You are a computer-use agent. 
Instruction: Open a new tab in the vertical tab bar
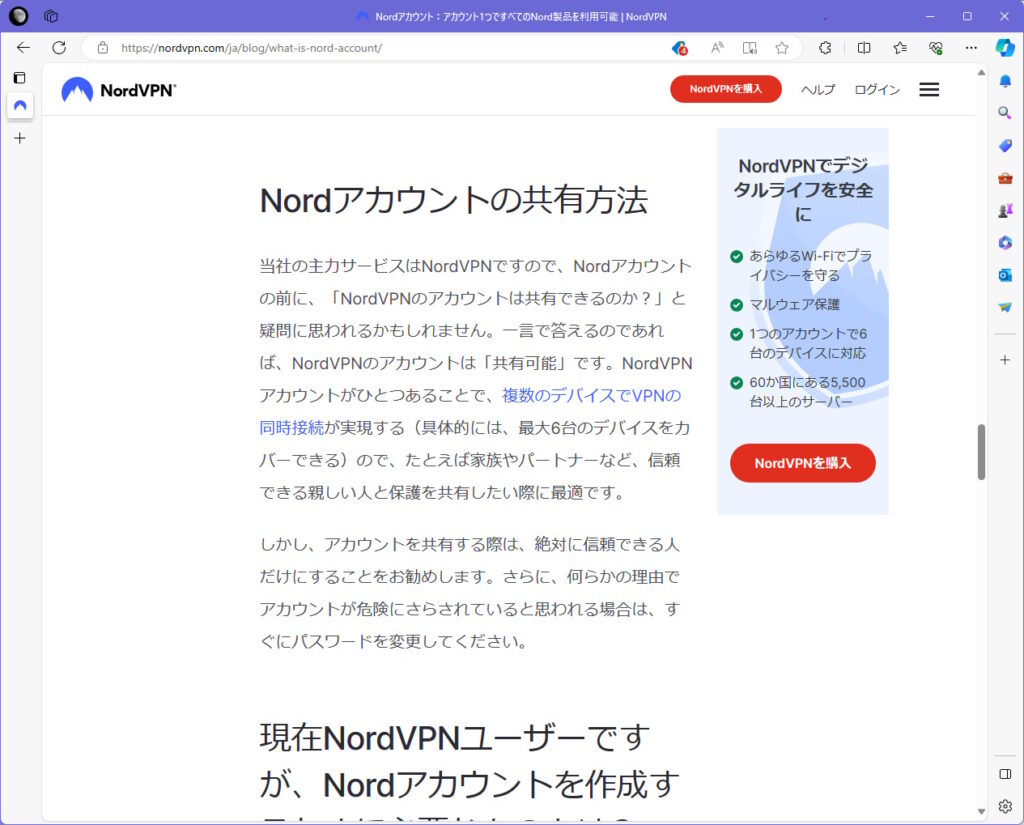pos(20,138)
